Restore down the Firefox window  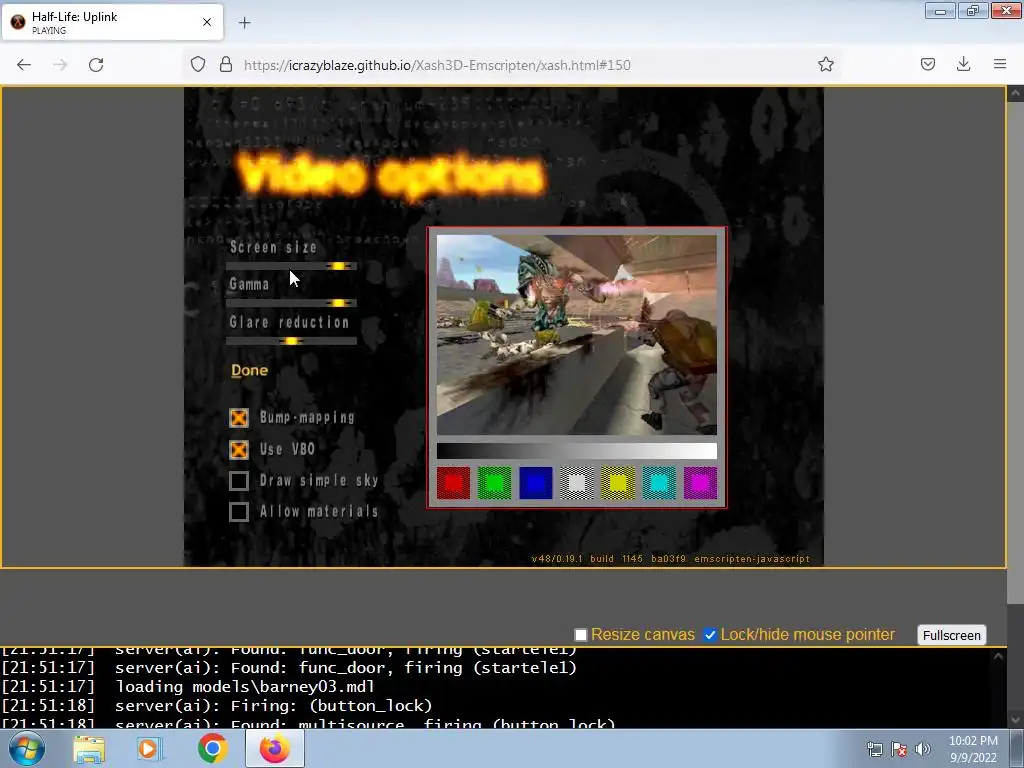(x=972, y=11)
